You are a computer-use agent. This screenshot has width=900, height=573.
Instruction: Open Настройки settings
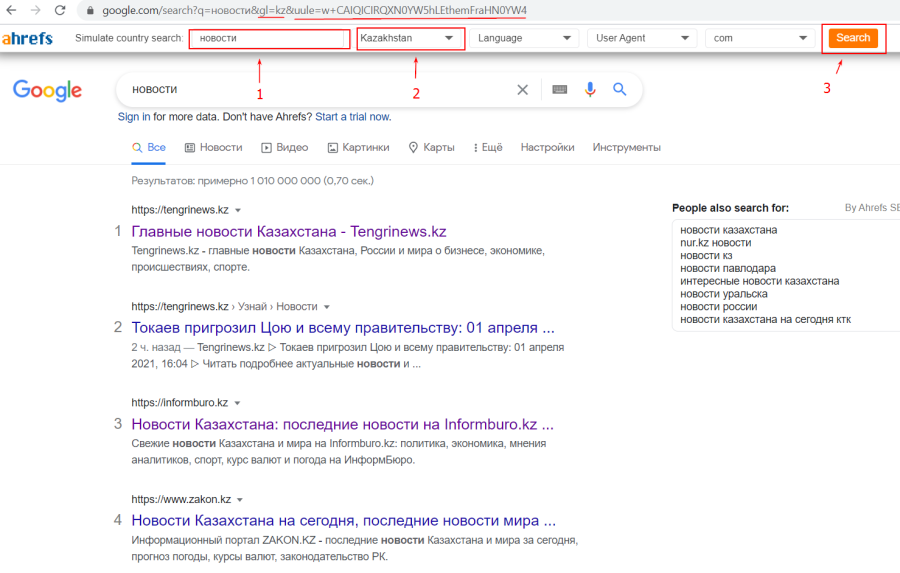[548, 148]
